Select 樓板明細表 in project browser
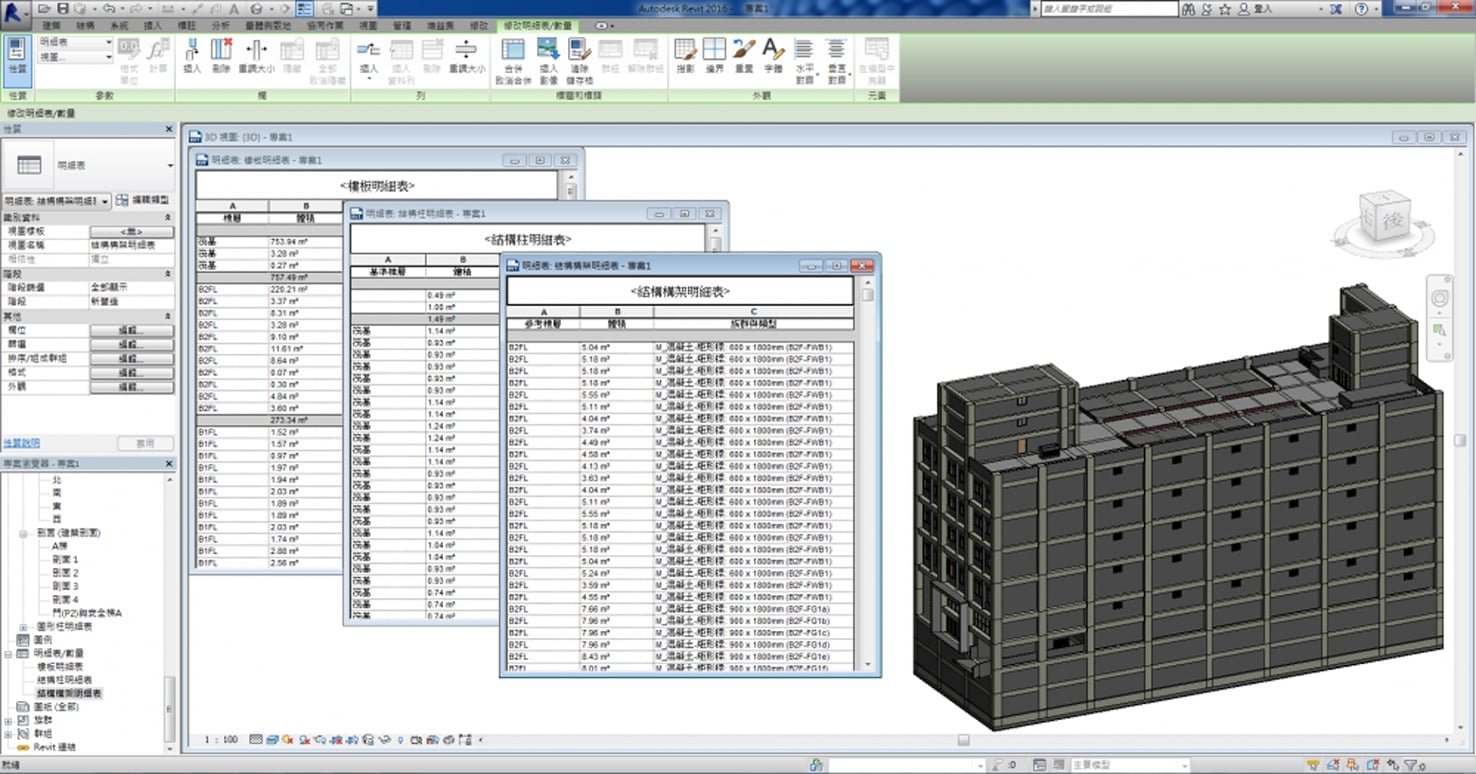1476x774 pixels. coord(60,666)
